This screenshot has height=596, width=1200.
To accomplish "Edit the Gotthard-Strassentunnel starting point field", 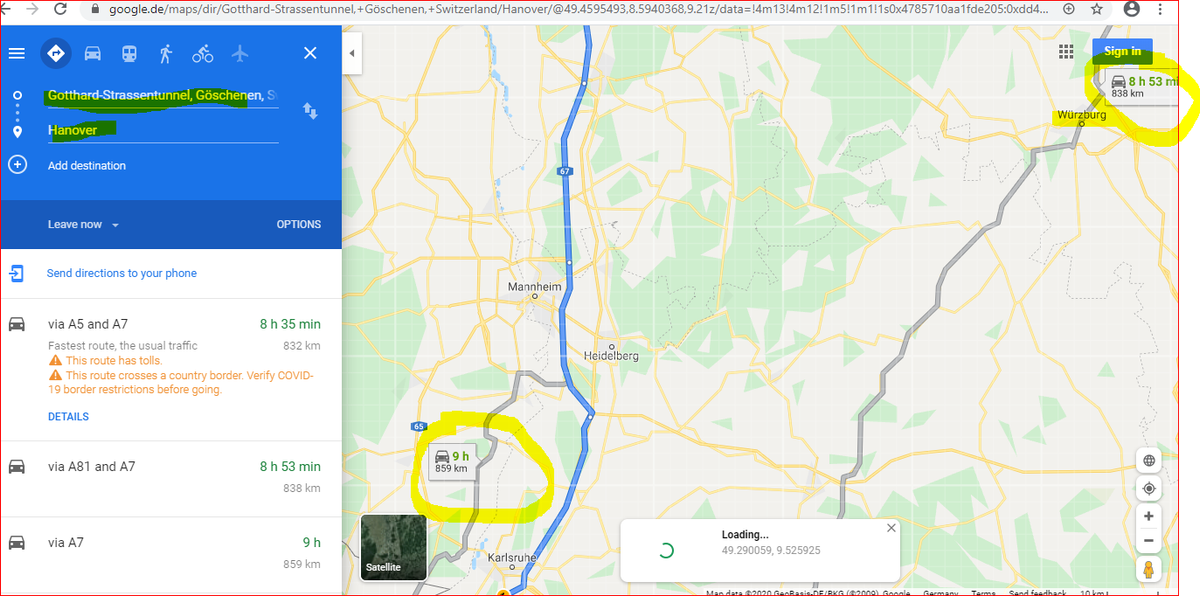I will (x=163, y=96).
